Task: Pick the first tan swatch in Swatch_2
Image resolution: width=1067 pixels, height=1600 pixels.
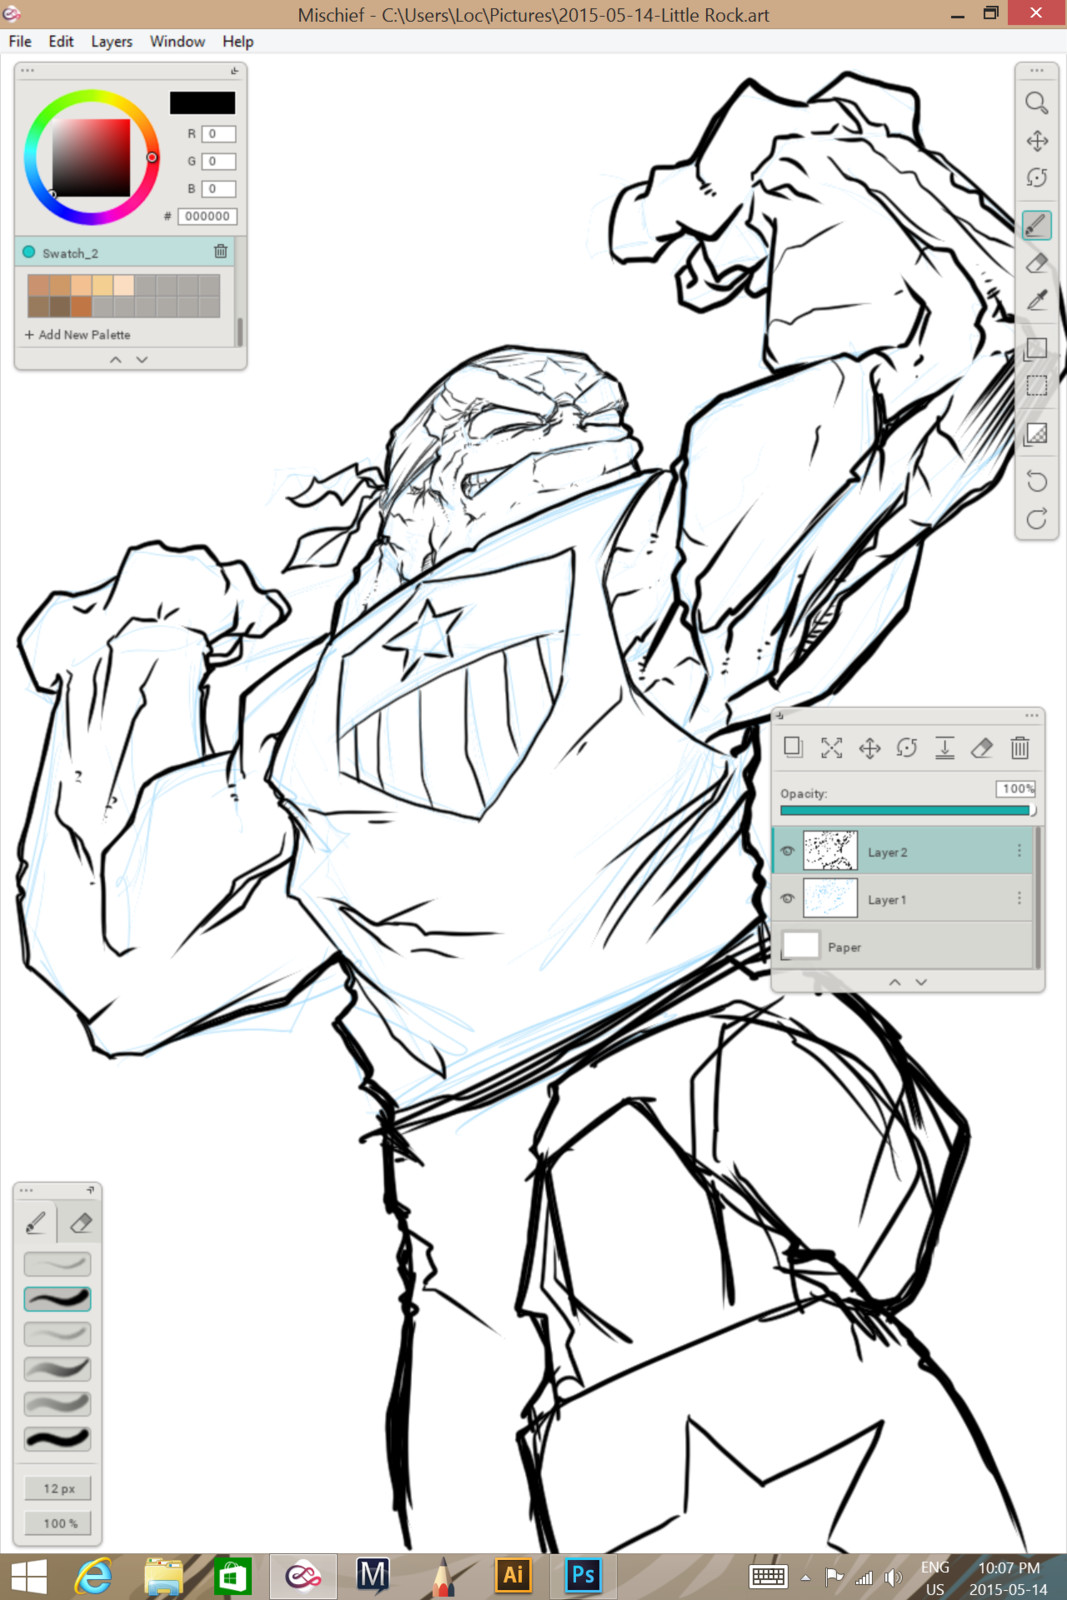Action: 39,286
